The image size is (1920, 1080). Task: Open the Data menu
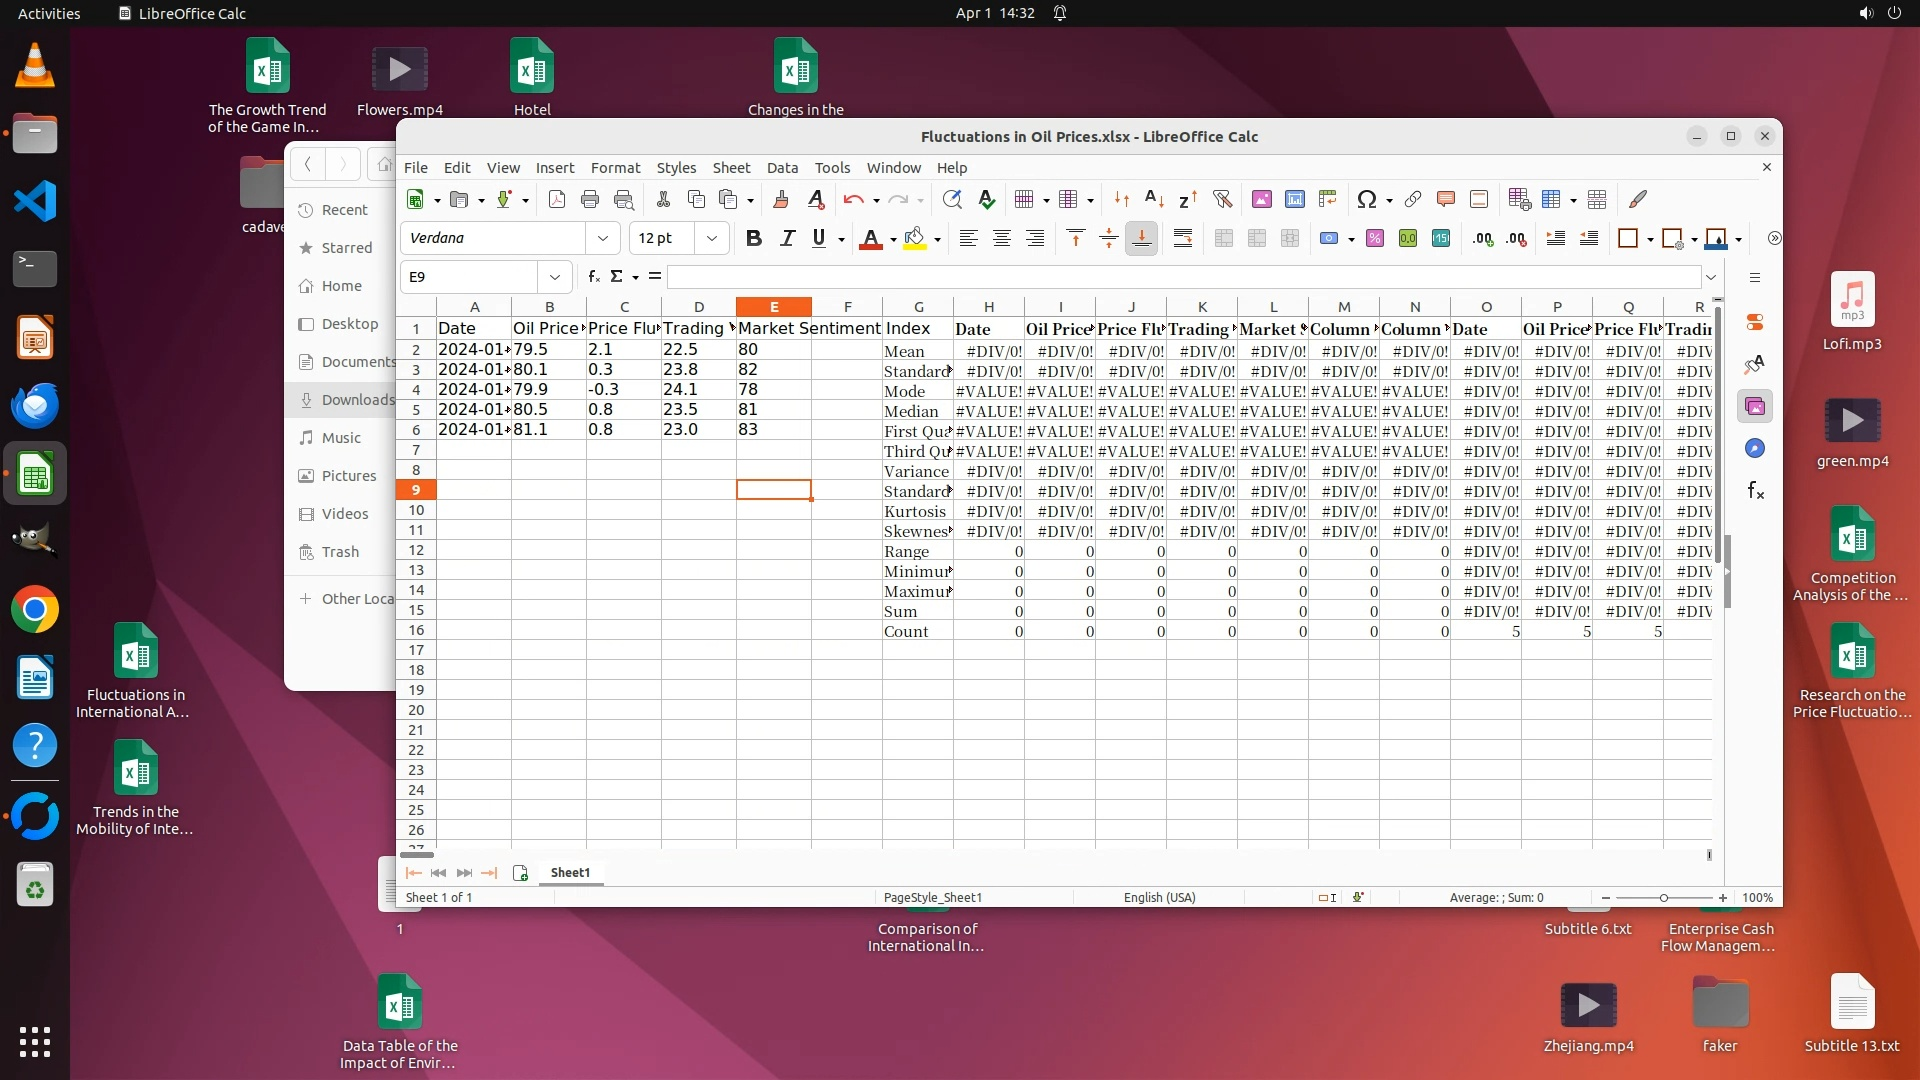pyautogui.click(x=782, y=168)
